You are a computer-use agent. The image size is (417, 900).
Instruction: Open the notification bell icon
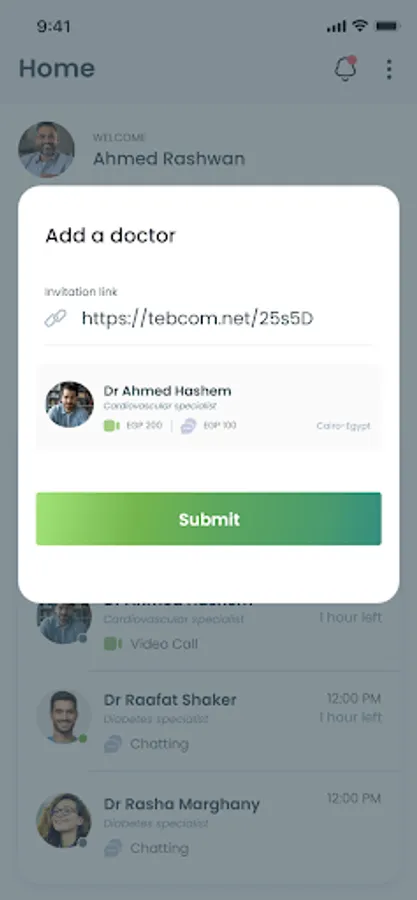[345, 69]
